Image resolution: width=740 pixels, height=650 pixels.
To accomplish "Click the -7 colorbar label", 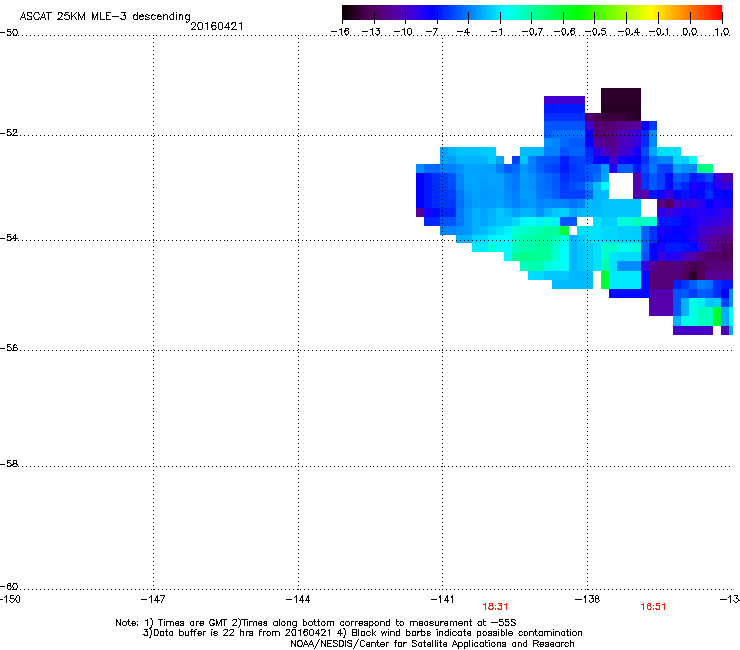I will [x=431, y=32].
